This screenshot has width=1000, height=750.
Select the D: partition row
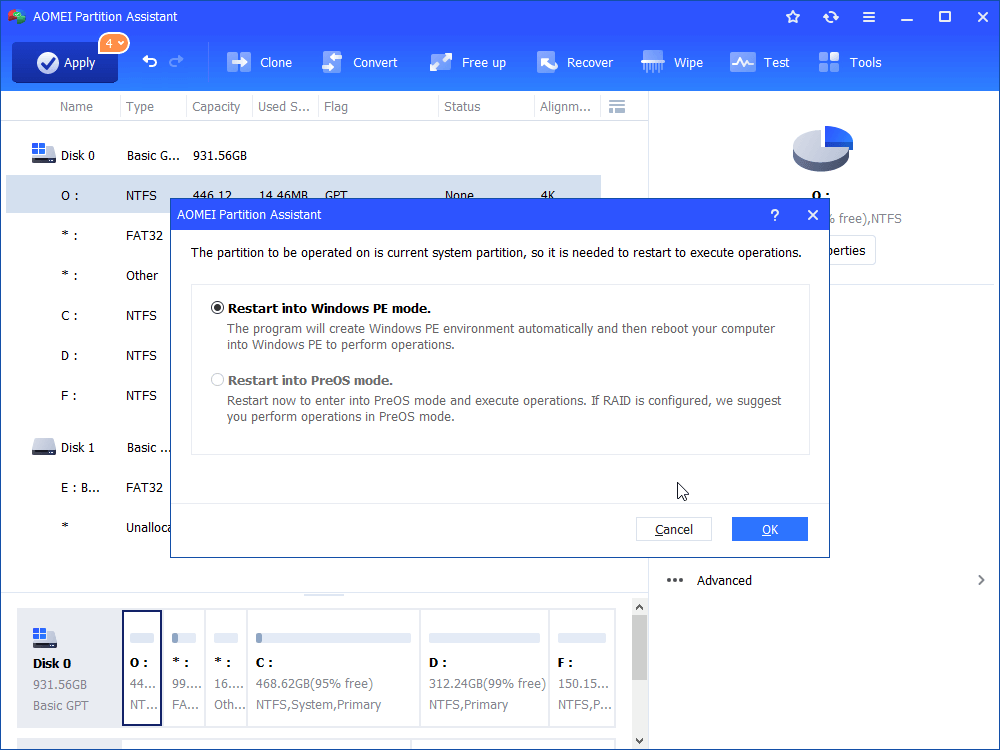[88, 356]
